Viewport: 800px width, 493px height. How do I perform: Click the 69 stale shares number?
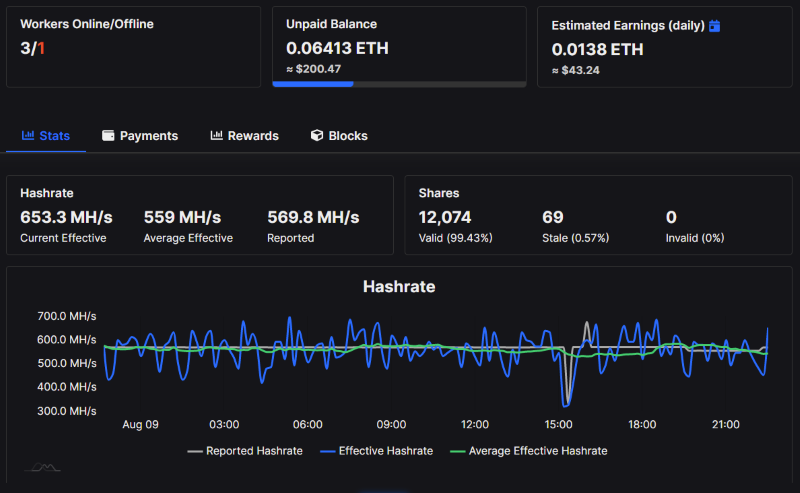point(553,217)
